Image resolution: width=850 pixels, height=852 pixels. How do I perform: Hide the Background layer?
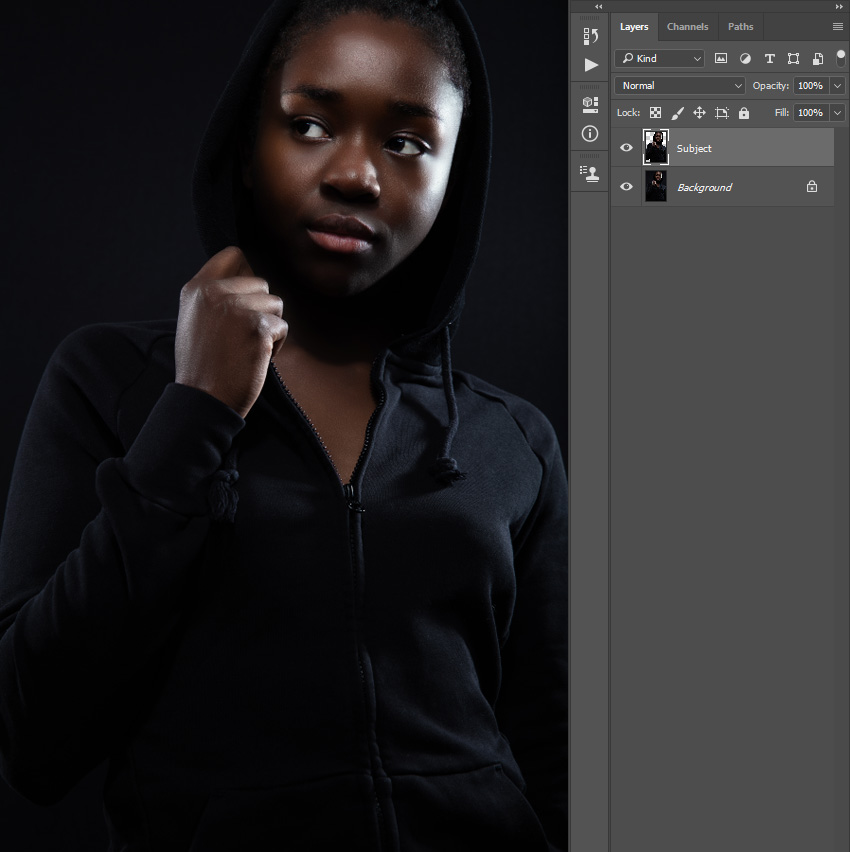(x=626, y=186)
